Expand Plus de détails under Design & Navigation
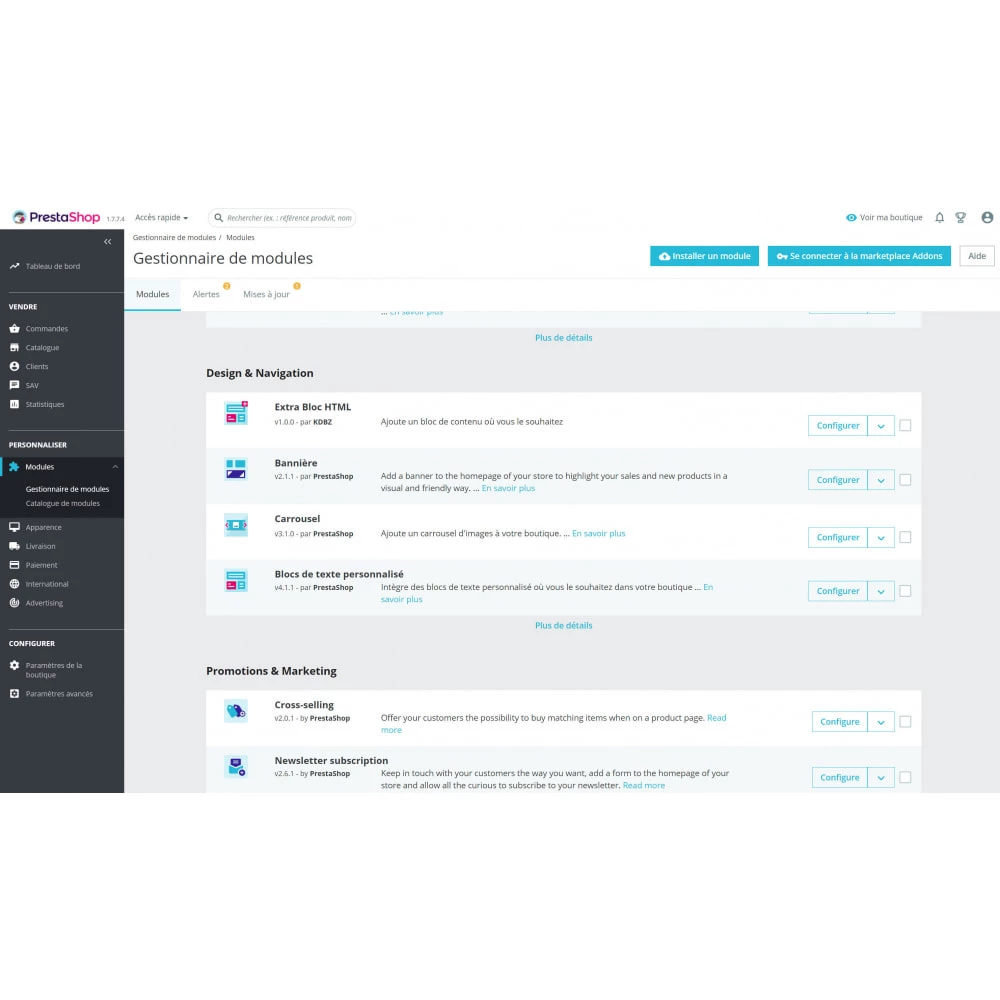Image resolution: width=1000 pixels, height=1000 pixels. pyautogui.click(x=563, y=626)
